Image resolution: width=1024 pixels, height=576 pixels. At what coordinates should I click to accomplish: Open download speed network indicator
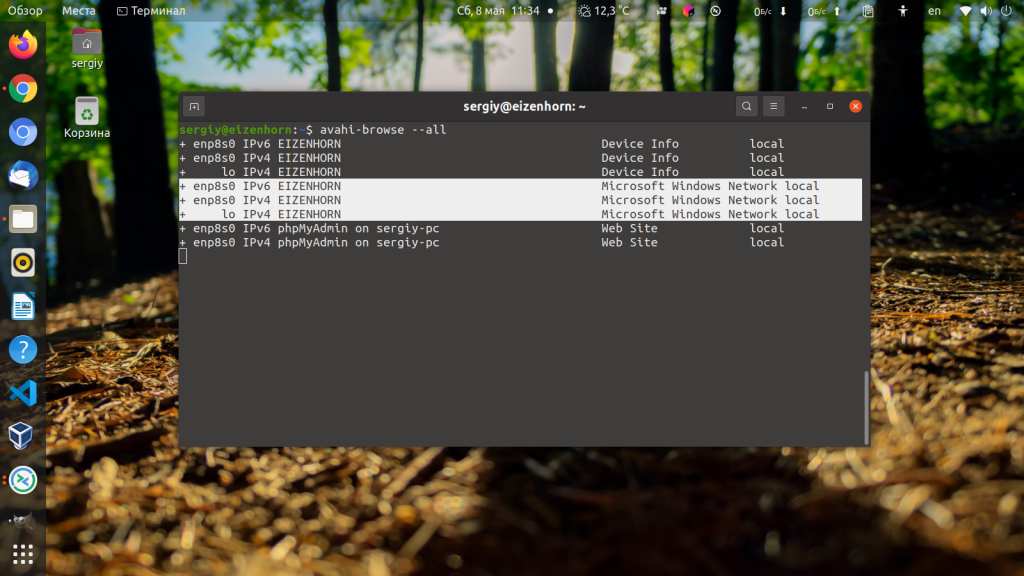click(771, 10)
